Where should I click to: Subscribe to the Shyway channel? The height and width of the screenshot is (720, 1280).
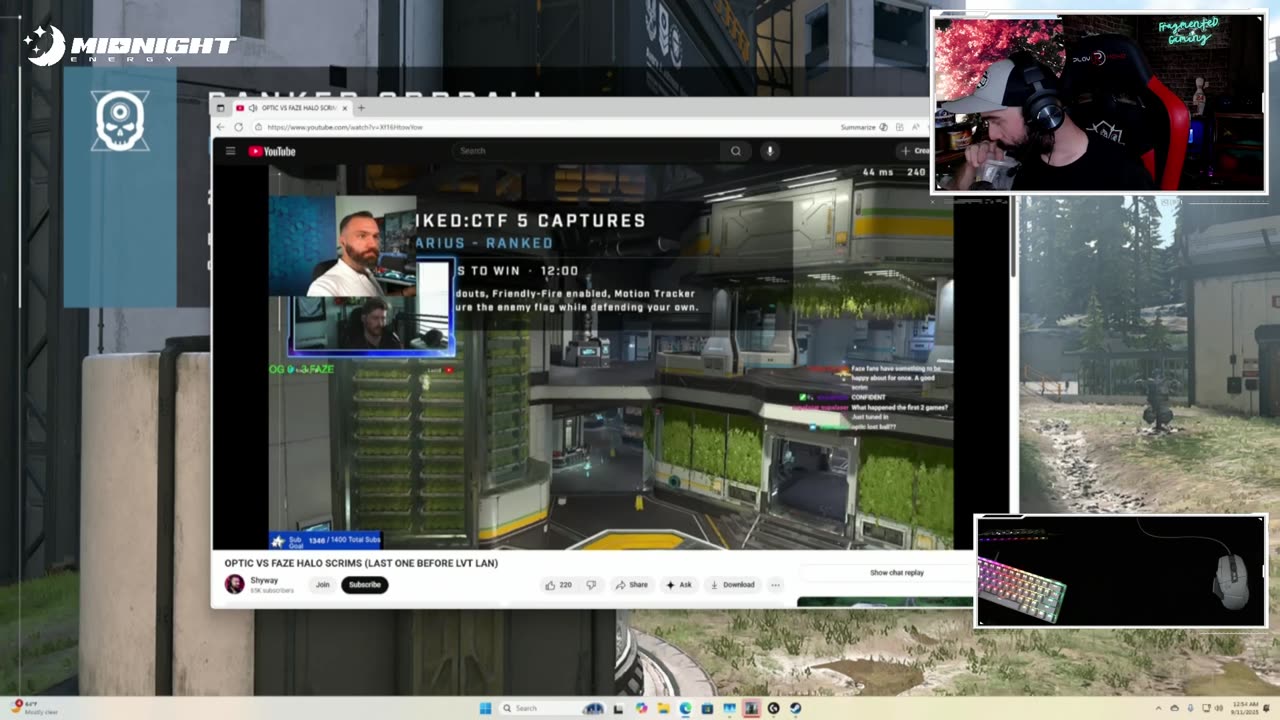[364, 585]
